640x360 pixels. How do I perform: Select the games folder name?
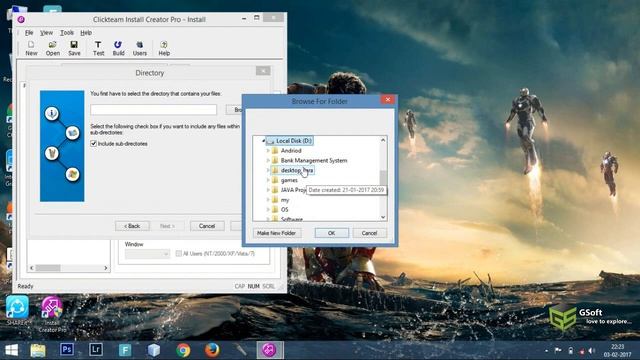[x=289, y=180]
